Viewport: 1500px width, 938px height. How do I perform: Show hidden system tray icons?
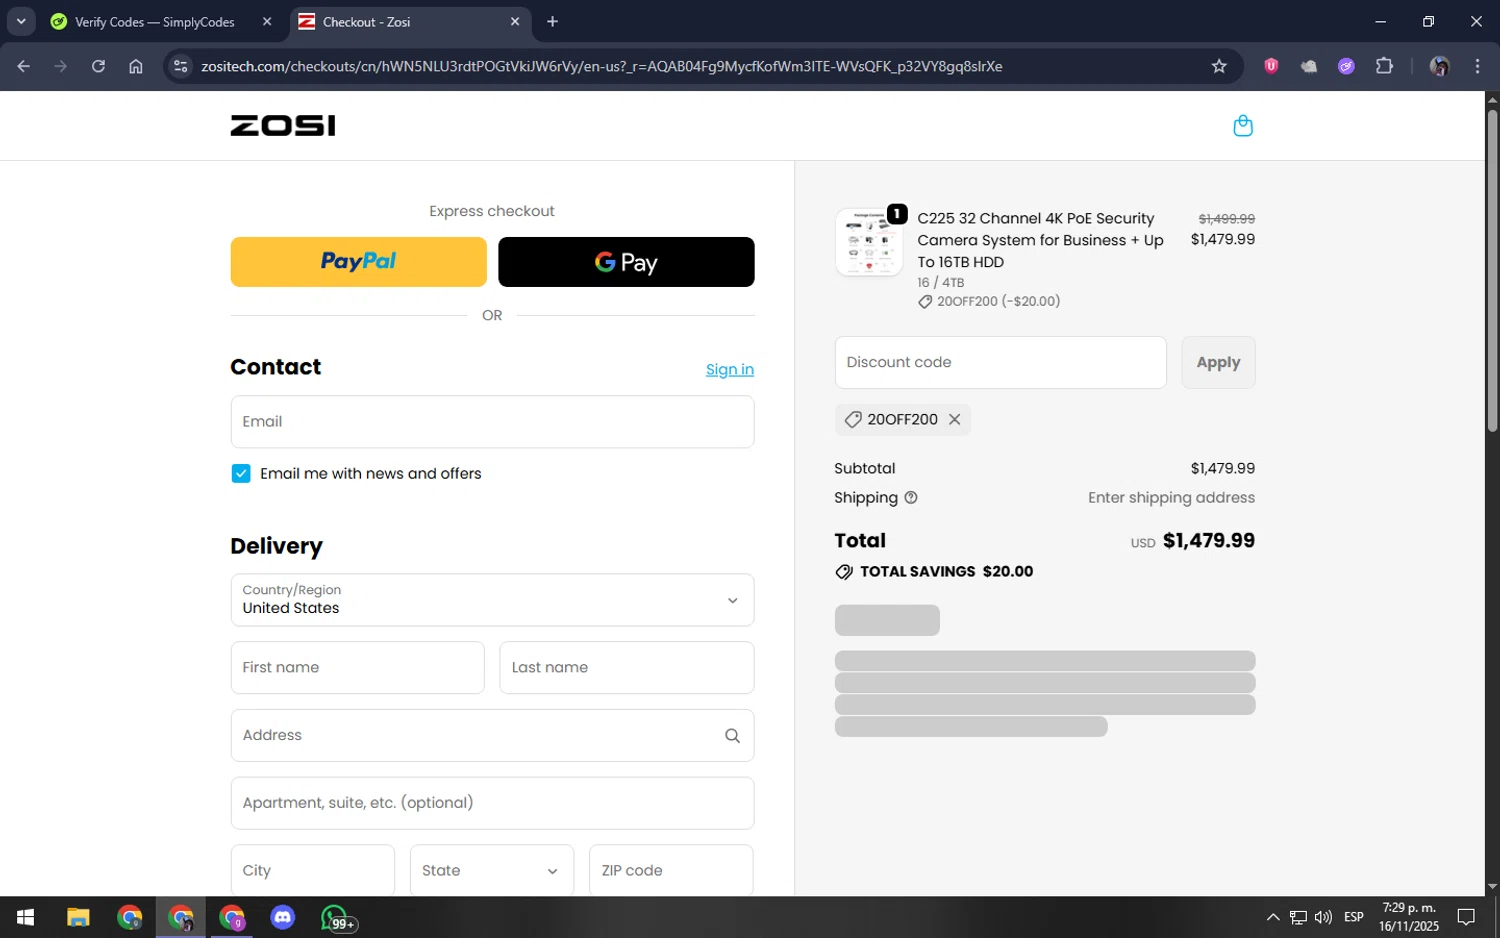[x=1272, y=917]
